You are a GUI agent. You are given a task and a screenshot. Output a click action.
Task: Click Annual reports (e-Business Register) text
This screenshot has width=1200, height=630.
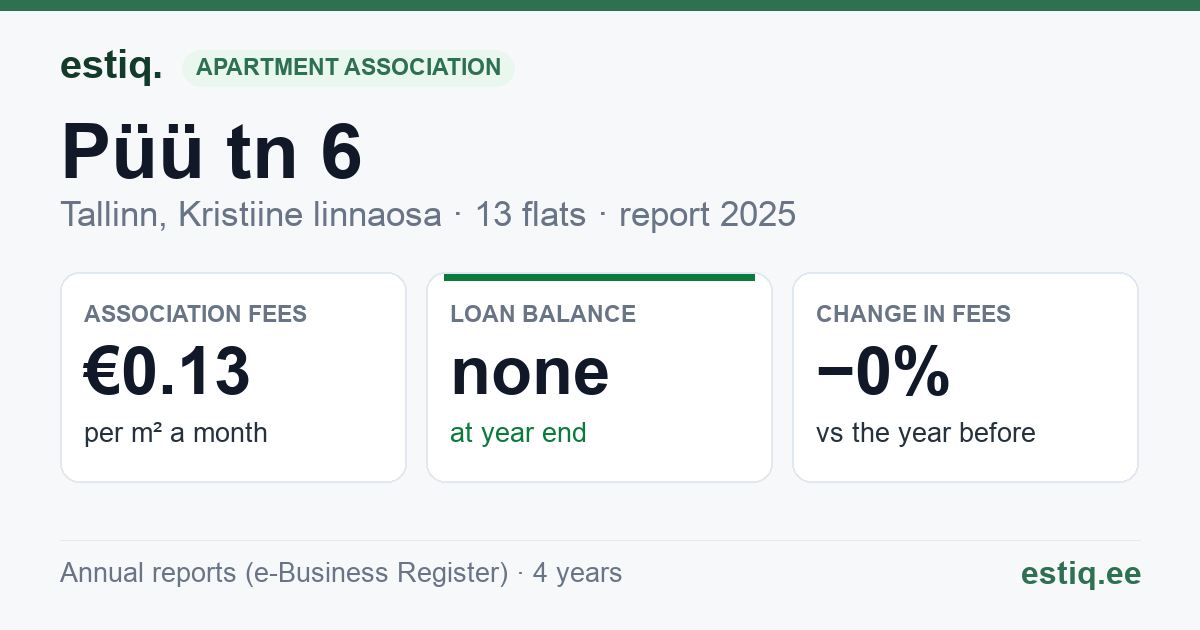284,573
